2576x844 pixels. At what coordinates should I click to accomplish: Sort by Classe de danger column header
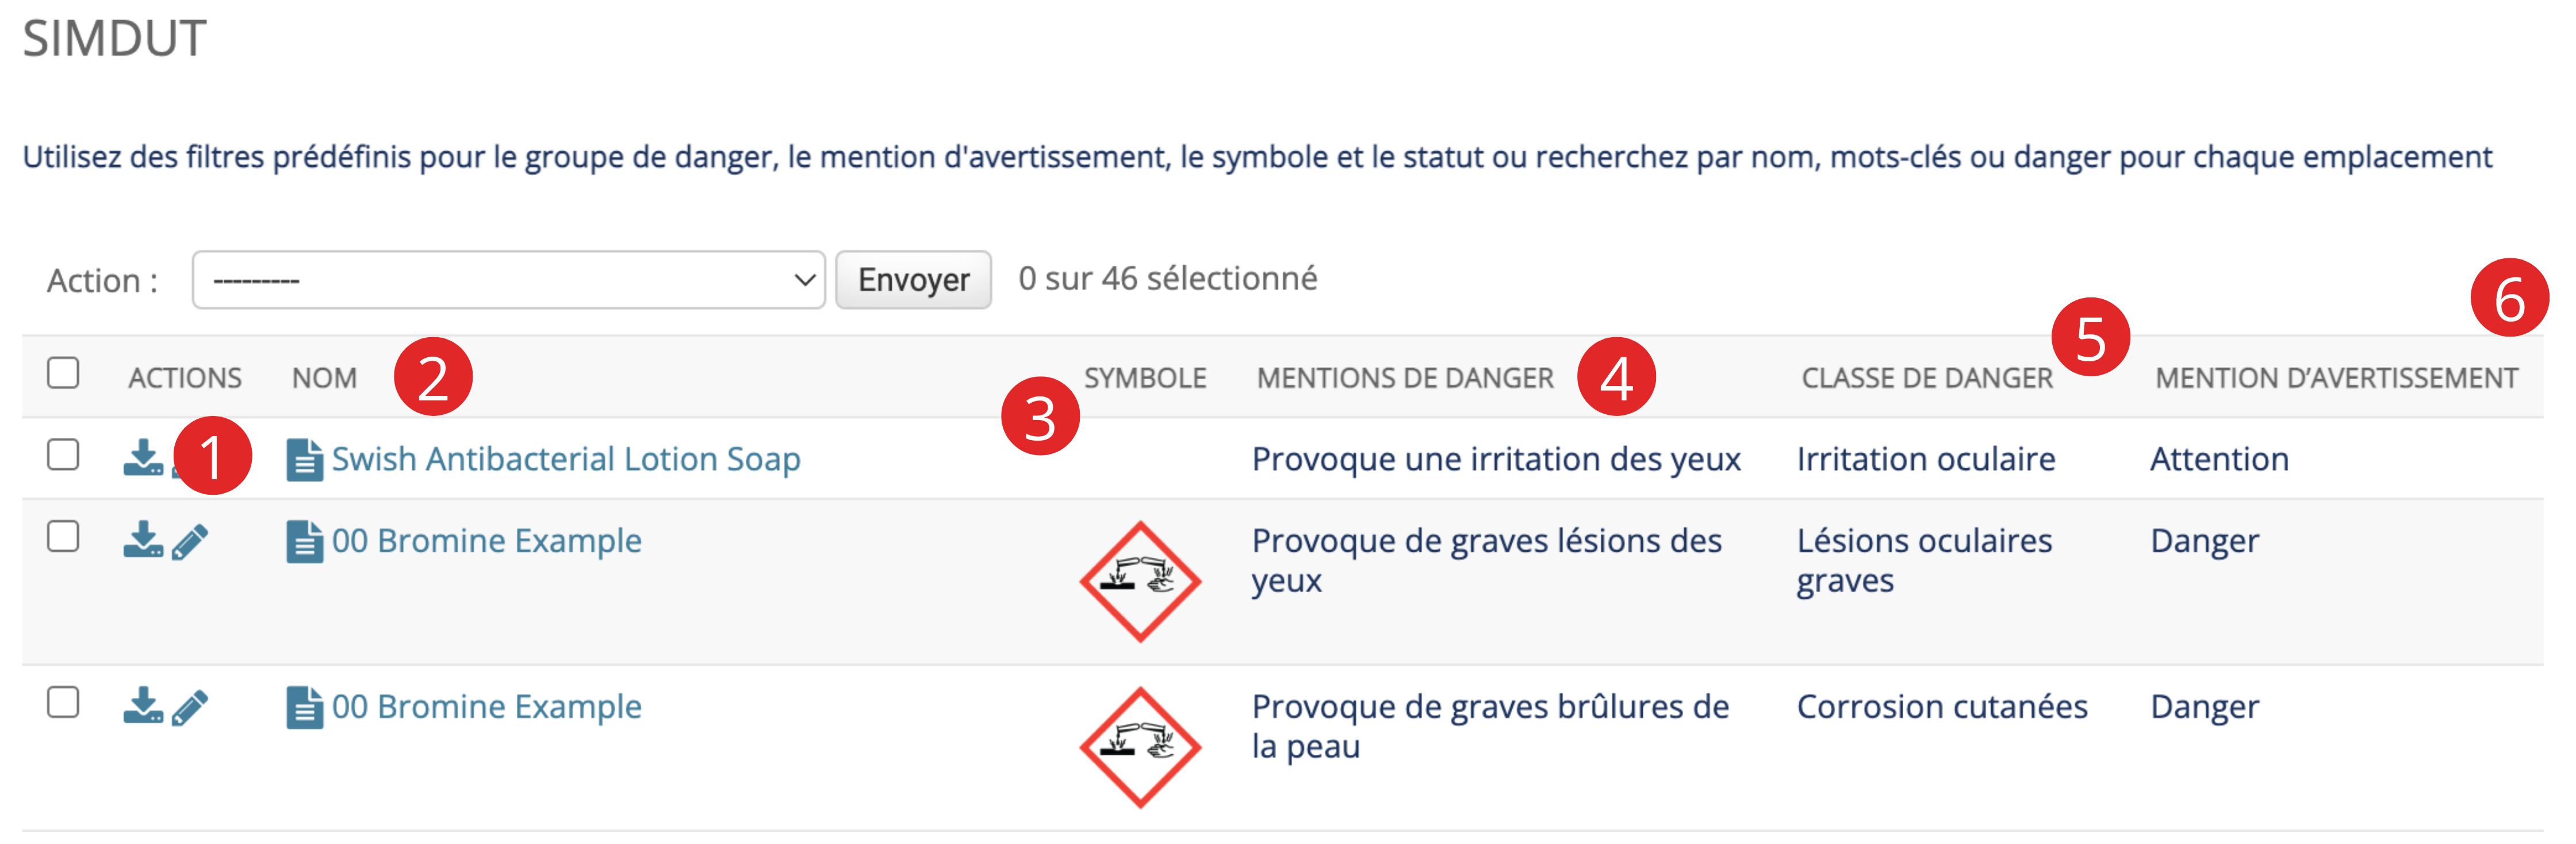[x=1927, y=378]
